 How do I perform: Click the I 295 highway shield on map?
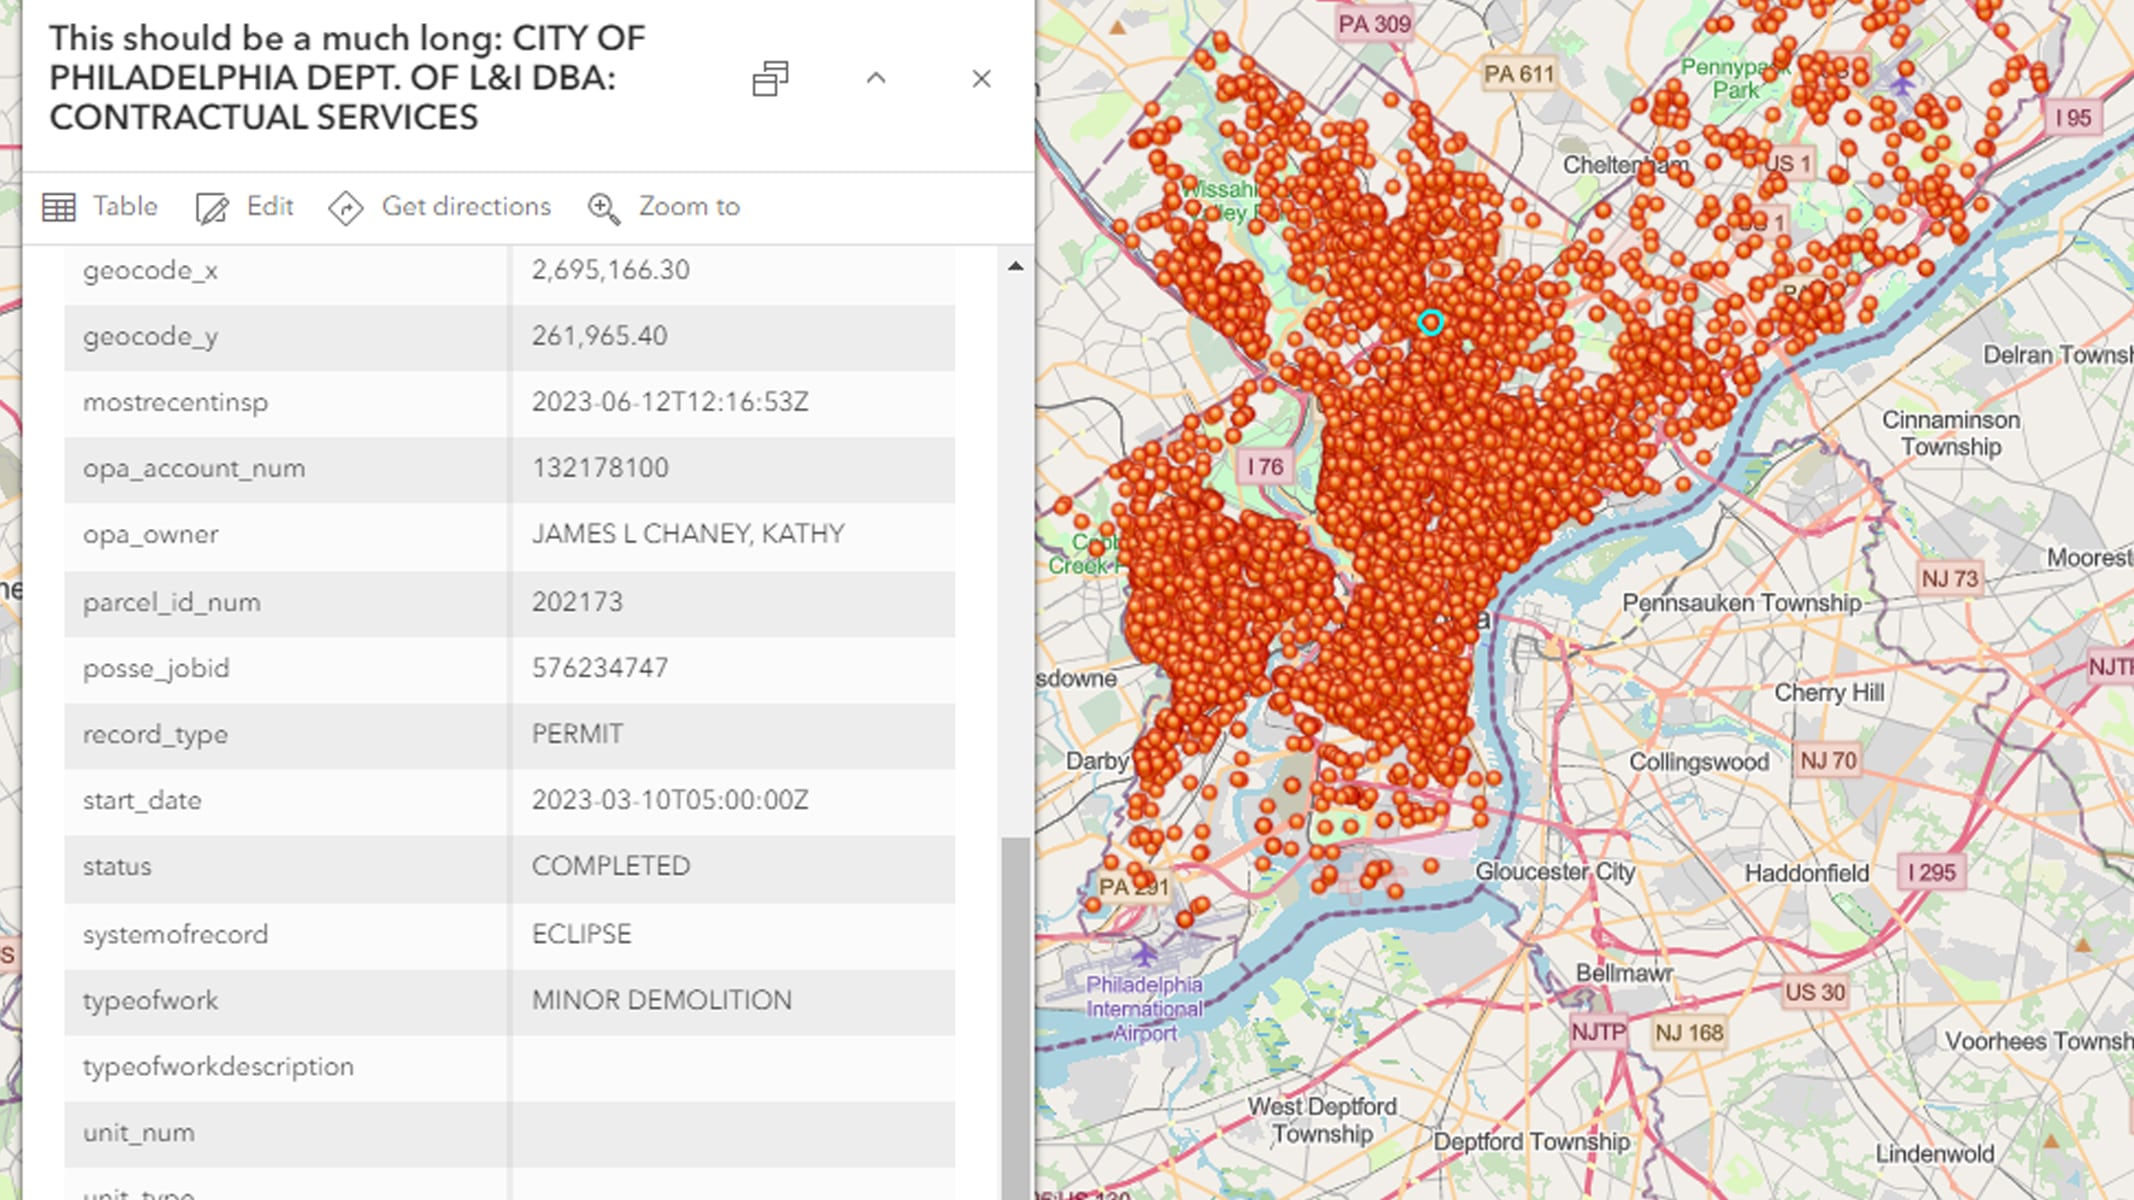pyautogui.click(x=1932, y=872)
